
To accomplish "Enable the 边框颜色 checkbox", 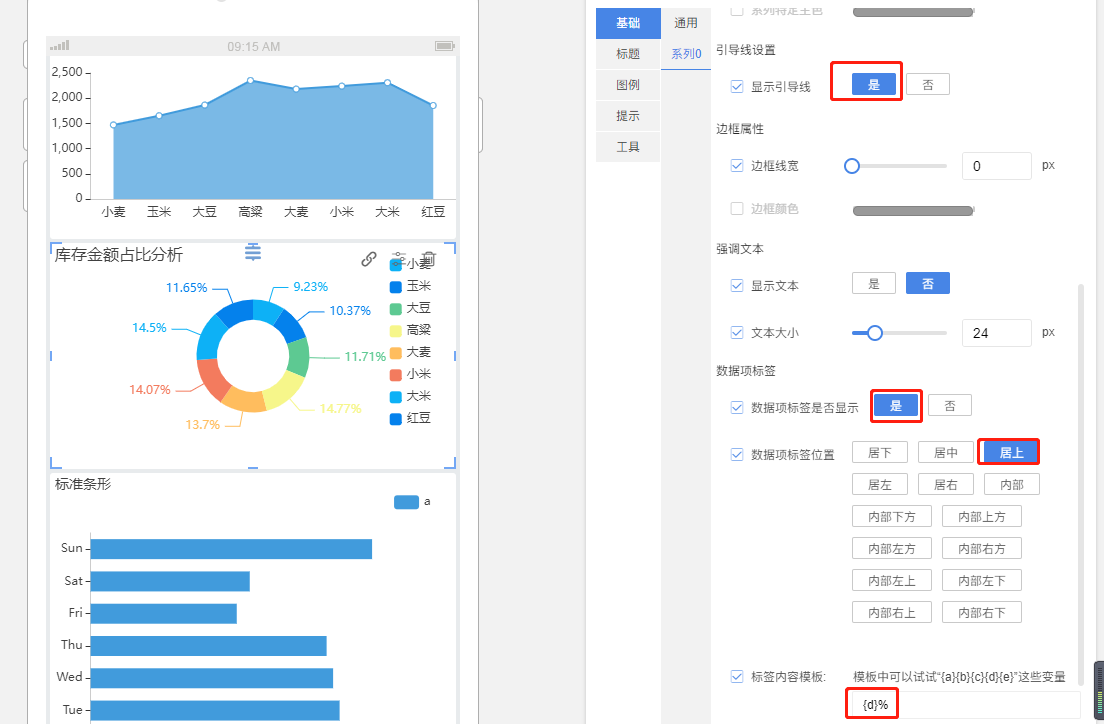I will [x=737, y=208].
